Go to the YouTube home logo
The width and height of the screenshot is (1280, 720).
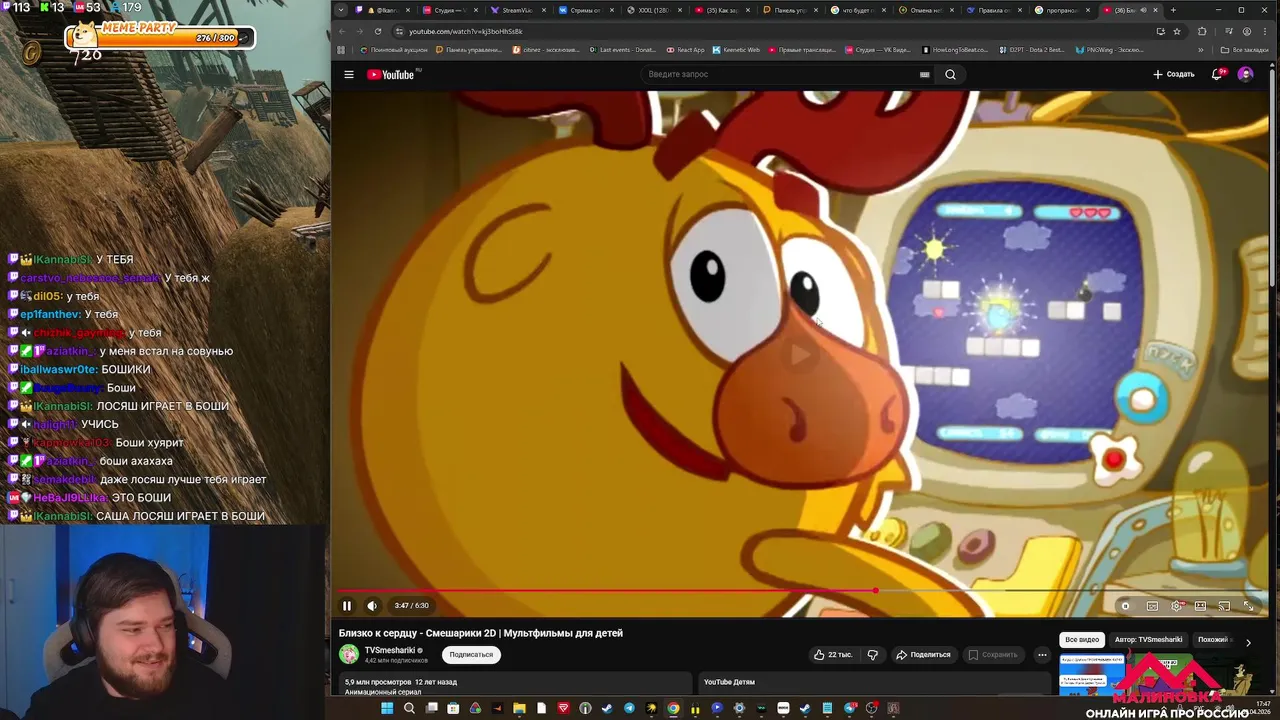coord(391,74)
